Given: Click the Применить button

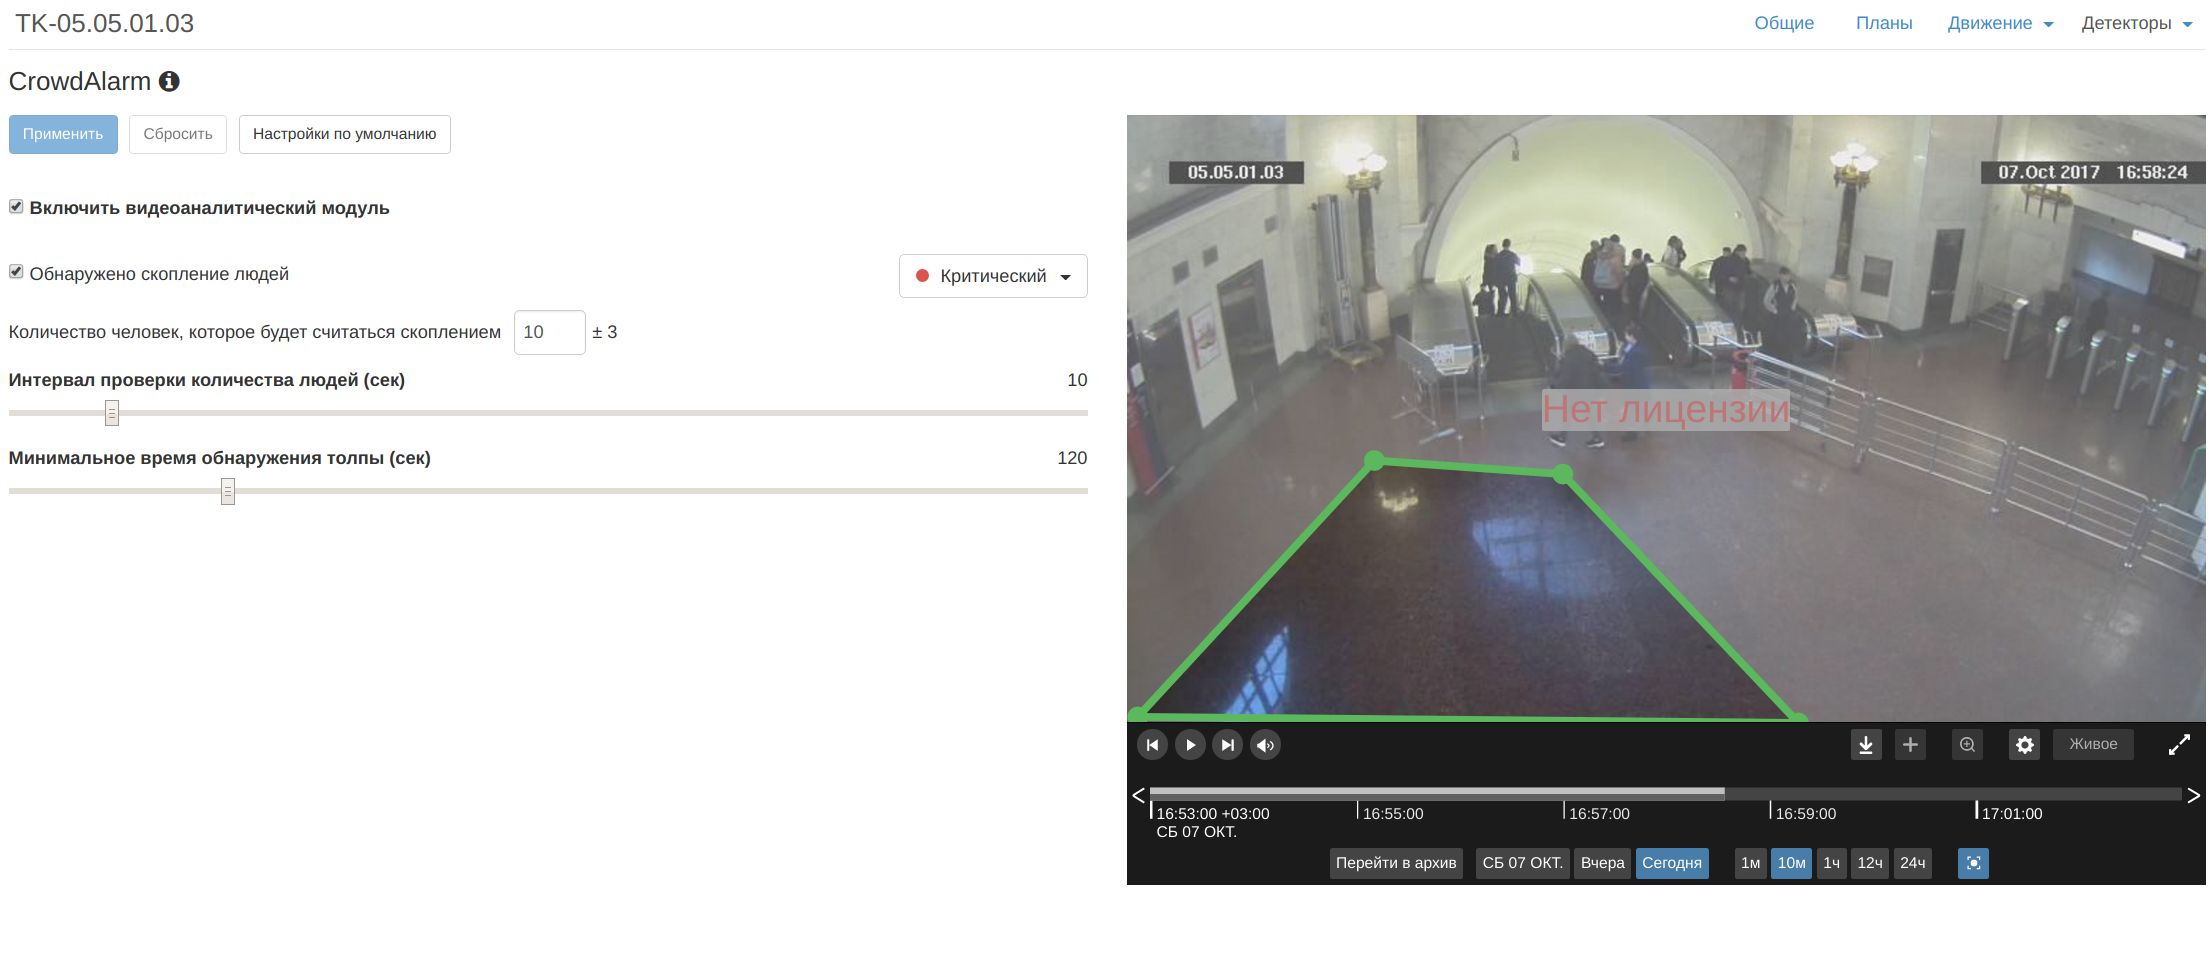Looking at the screenshot, I should pos(63,134).
